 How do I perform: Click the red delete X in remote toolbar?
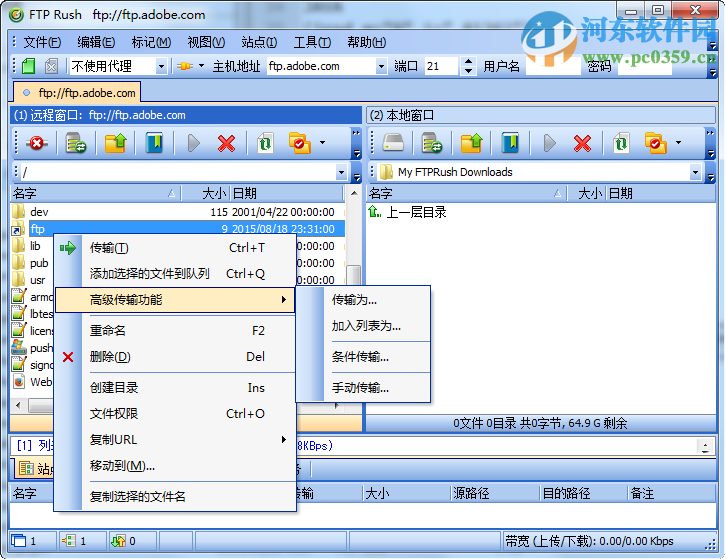pyautogui.click(x=226, y=143)
